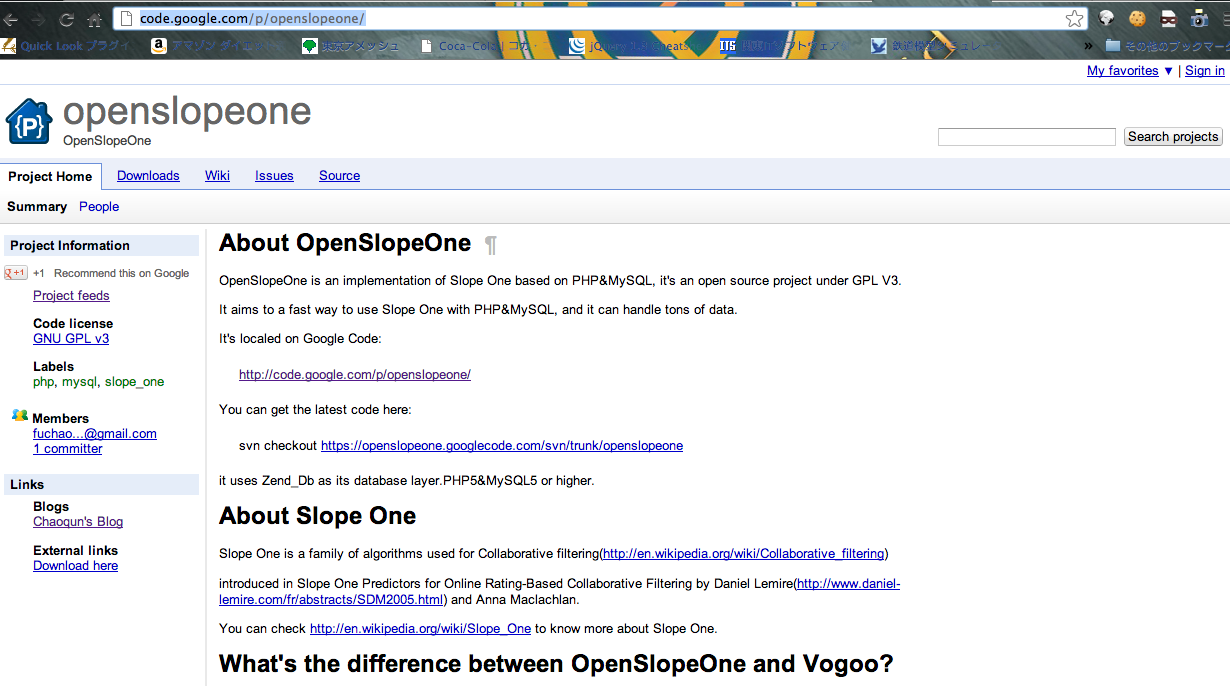Reload the page with the refresh icon
This screenshot has width=1230, height=686.
point(67,19)
